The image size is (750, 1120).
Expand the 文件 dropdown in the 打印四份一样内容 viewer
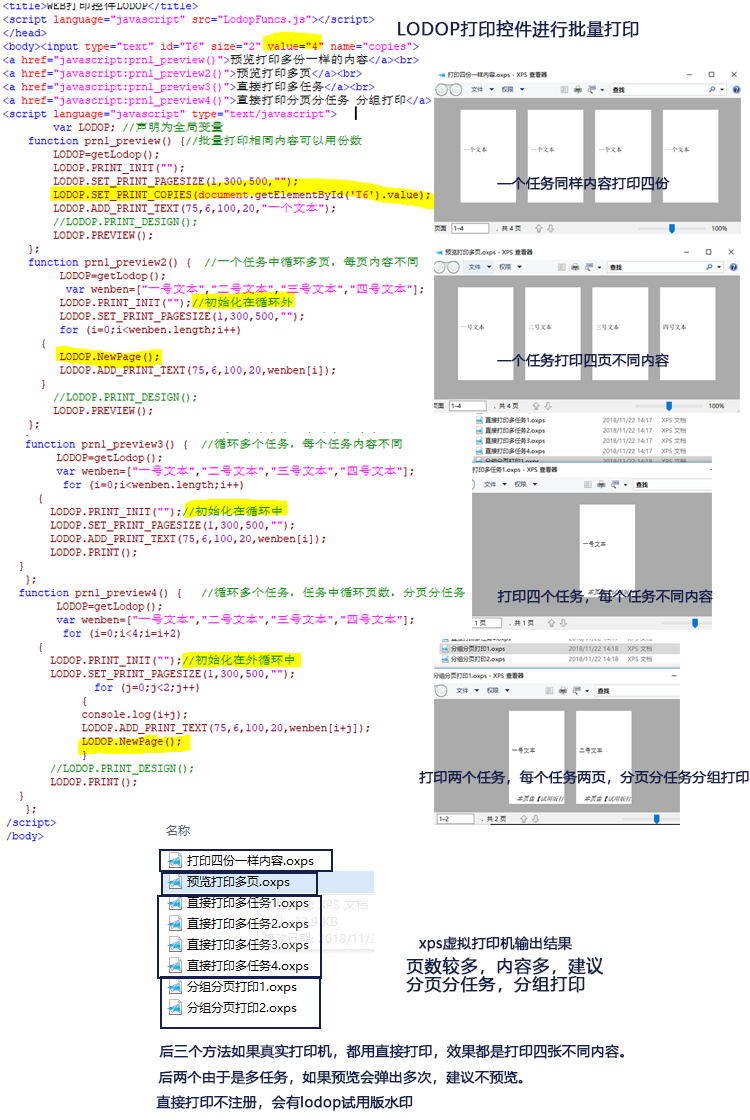[479, 90]
